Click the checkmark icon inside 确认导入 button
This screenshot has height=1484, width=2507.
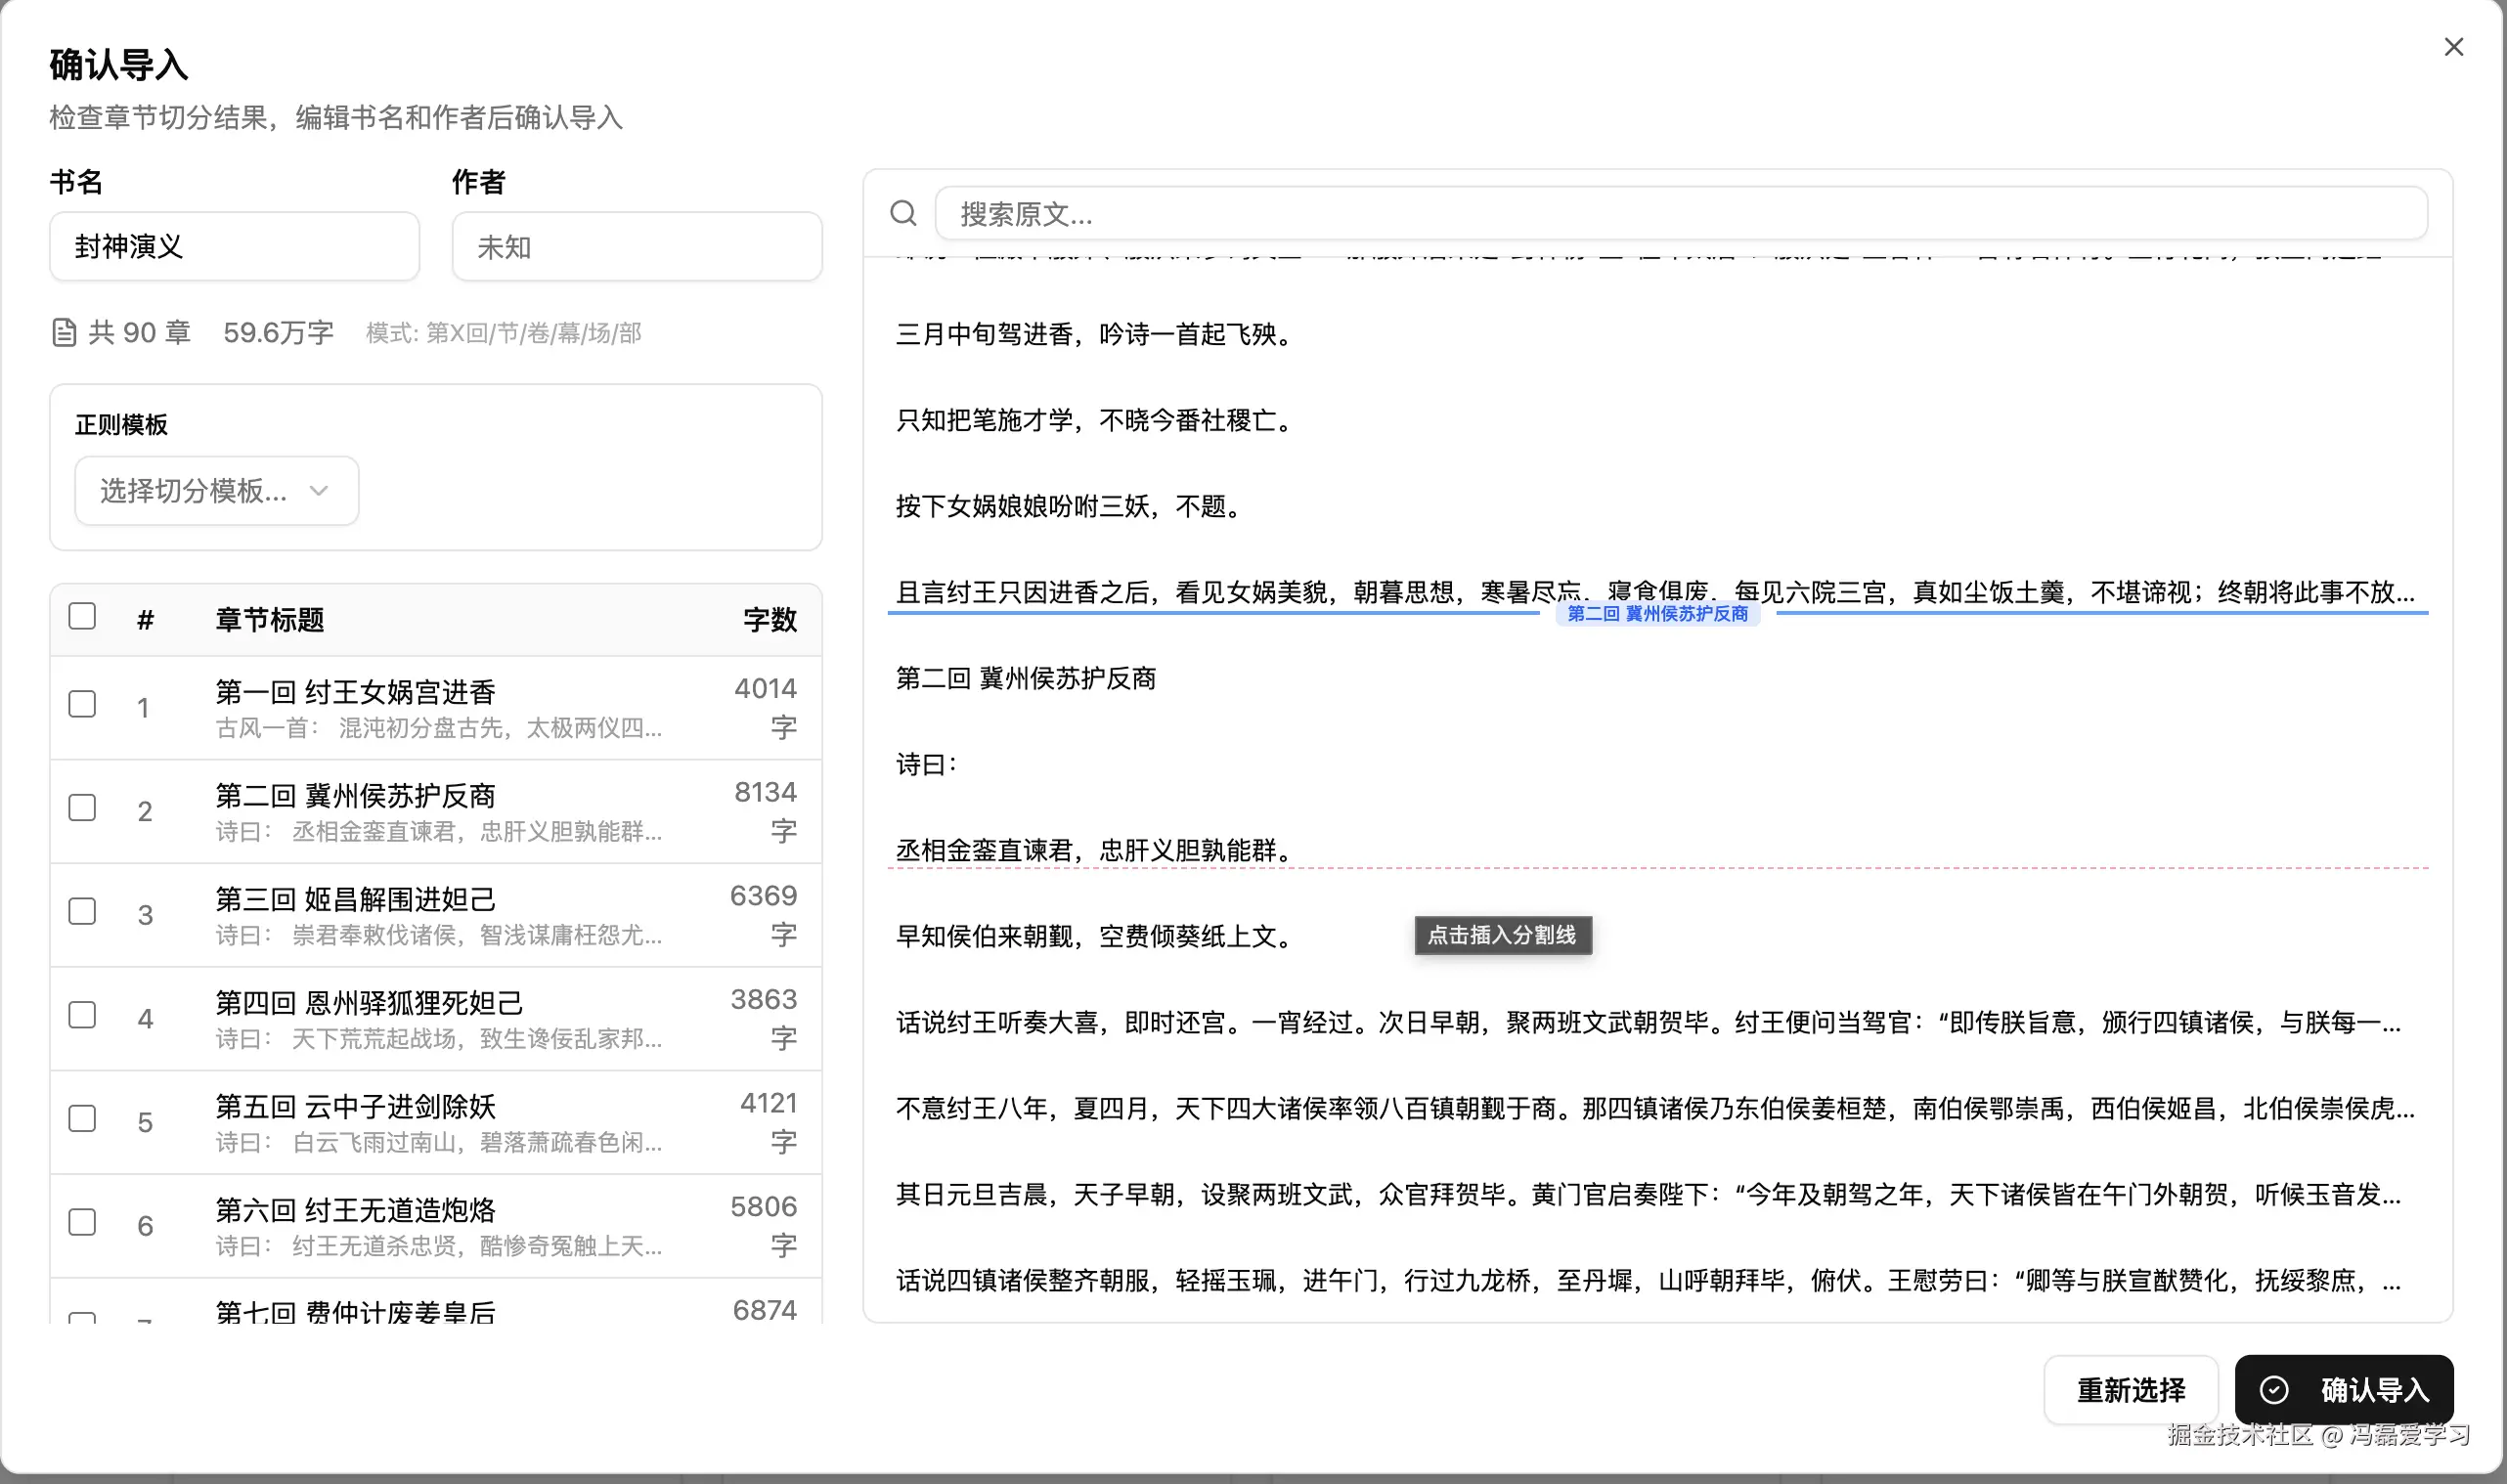[2275, 1390]
